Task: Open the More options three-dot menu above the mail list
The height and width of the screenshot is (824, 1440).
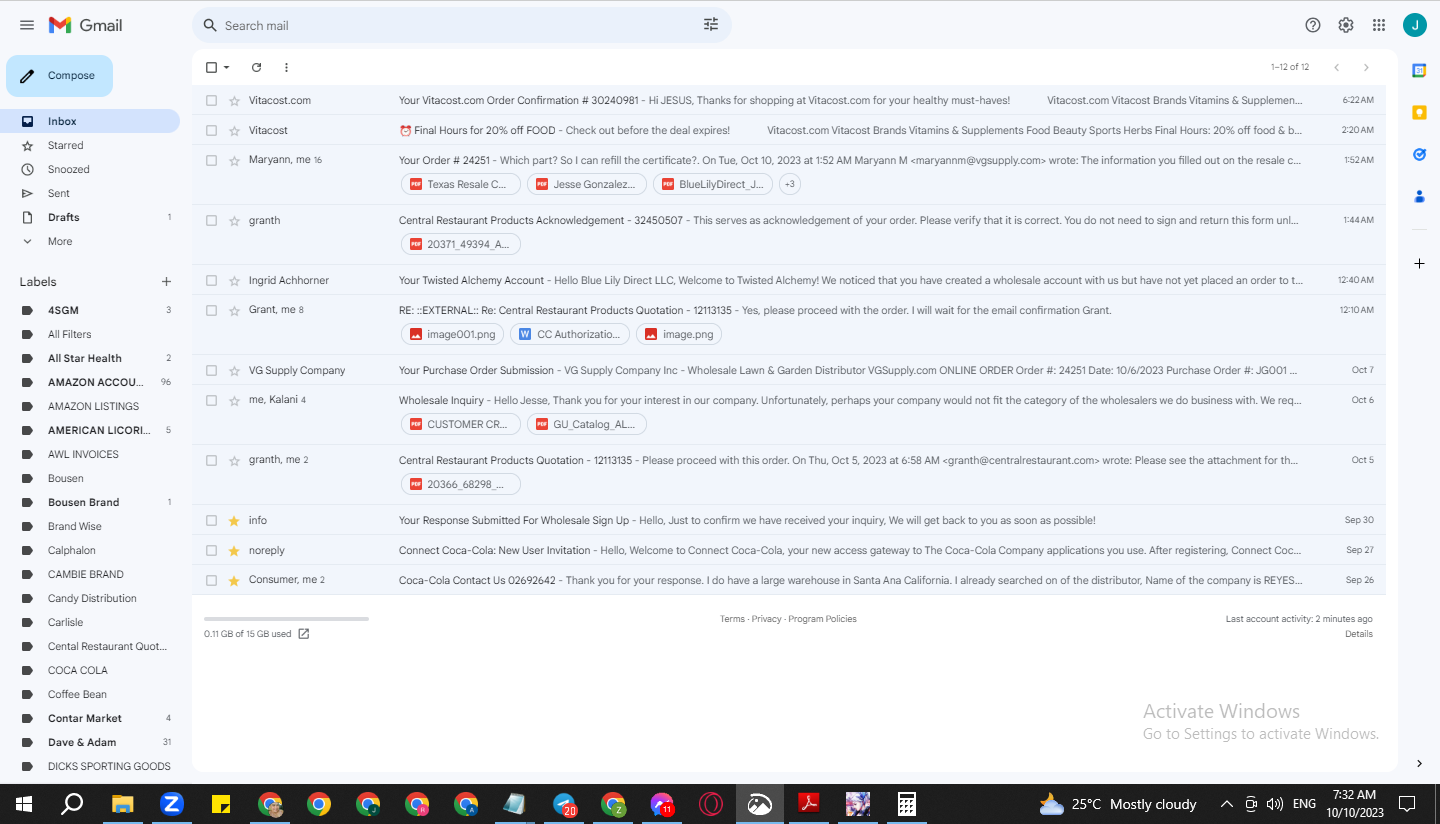Action: [x=286, y=67]
